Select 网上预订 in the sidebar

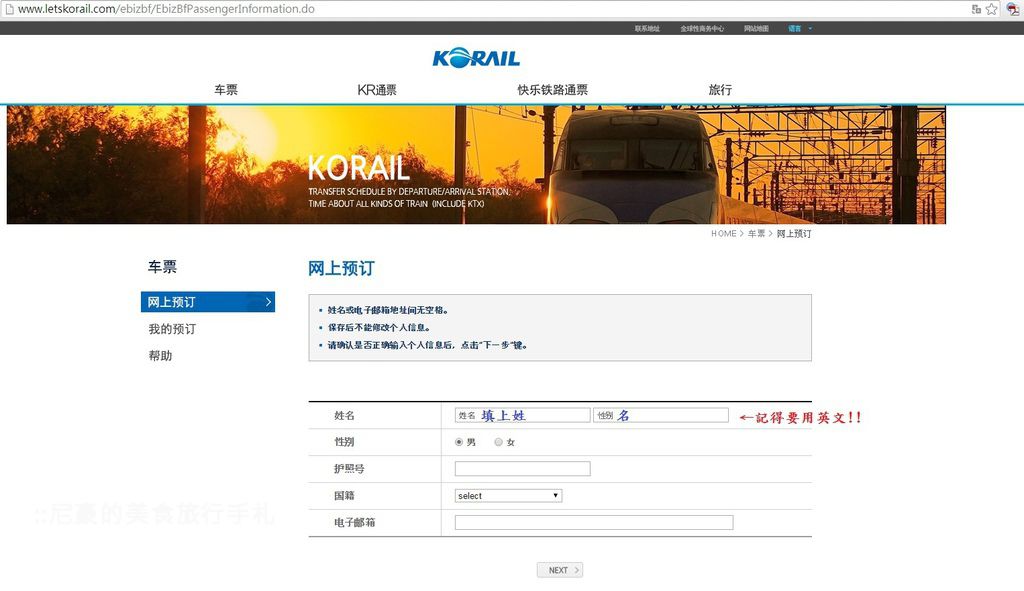point(208,302)
